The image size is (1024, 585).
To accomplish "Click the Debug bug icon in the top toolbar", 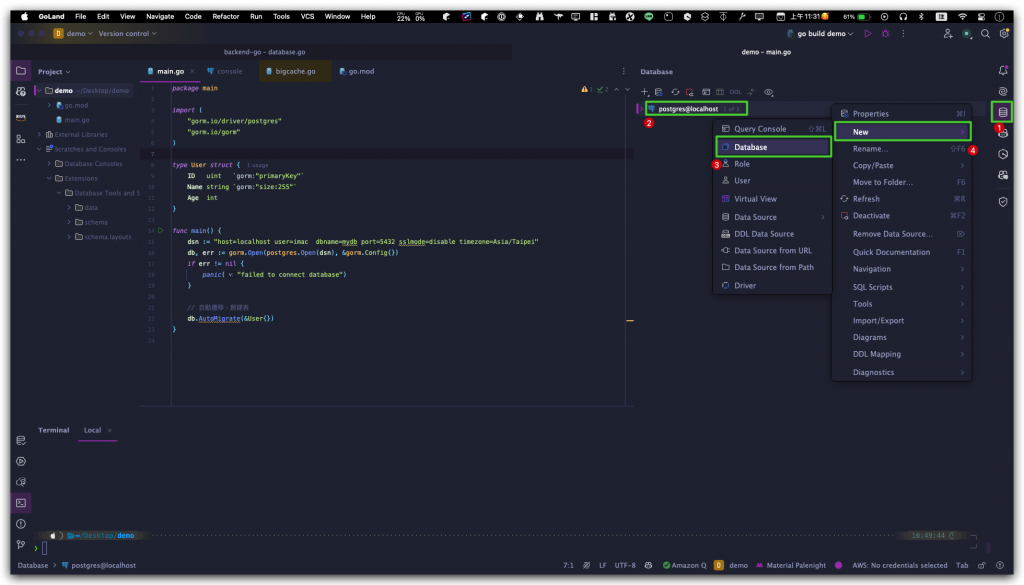I will [x=886, y=33].
